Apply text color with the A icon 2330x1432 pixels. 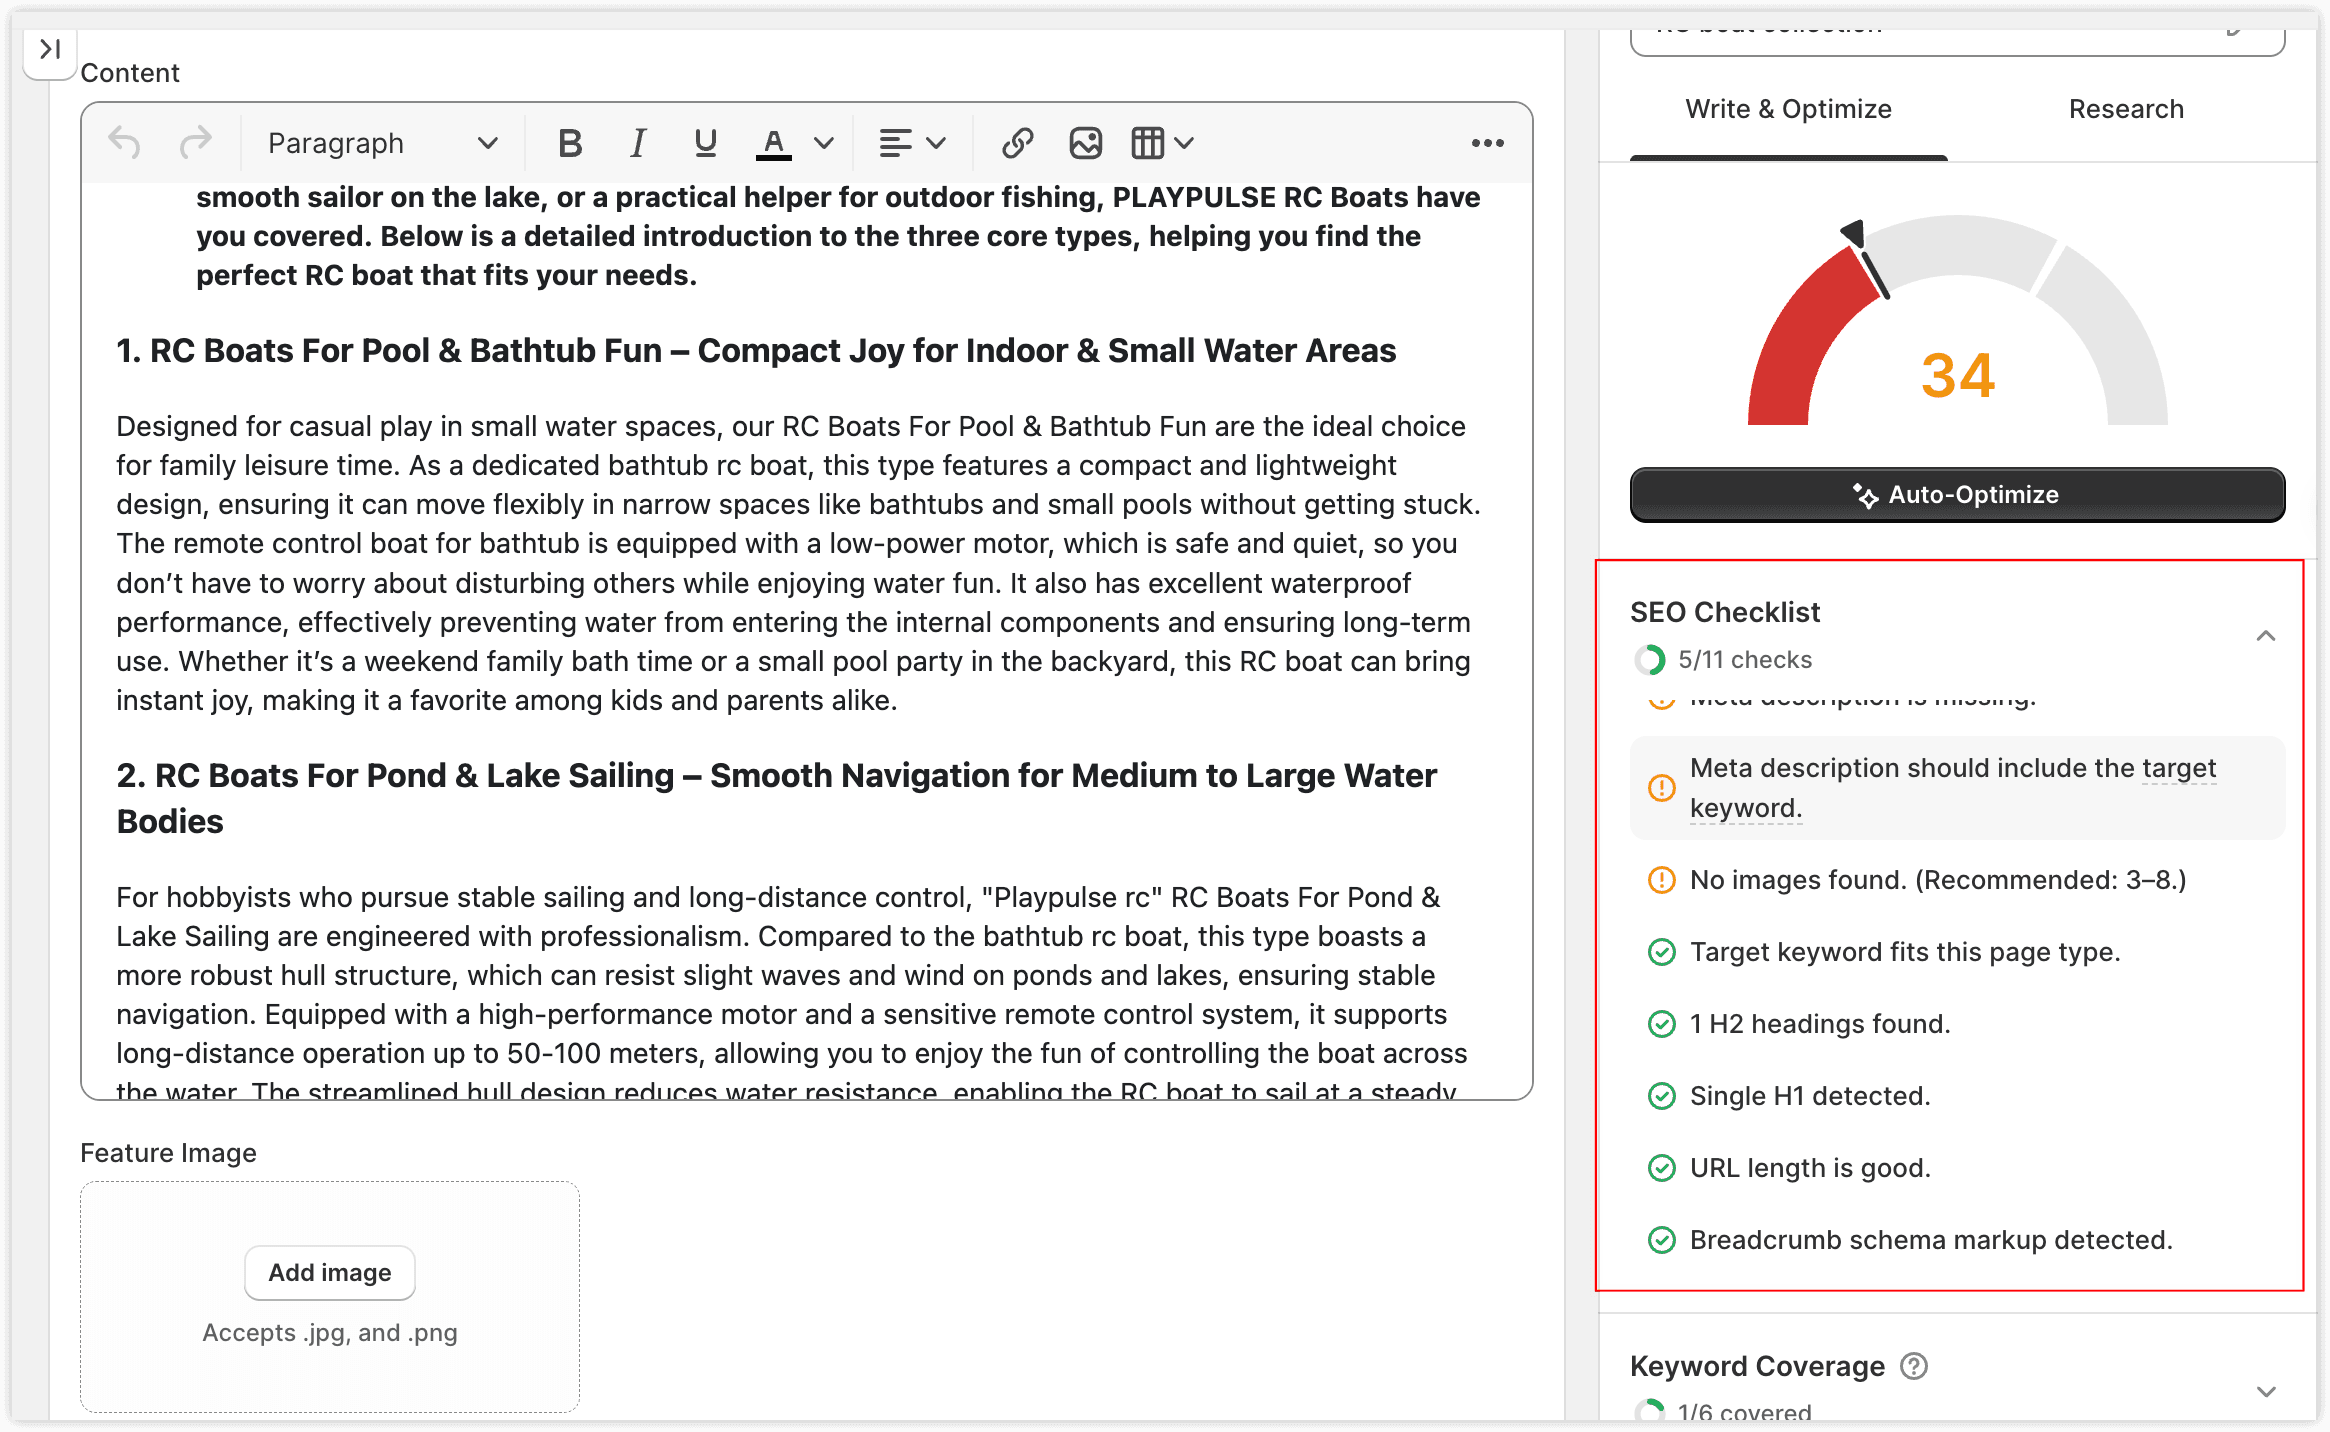pos(773,143)
